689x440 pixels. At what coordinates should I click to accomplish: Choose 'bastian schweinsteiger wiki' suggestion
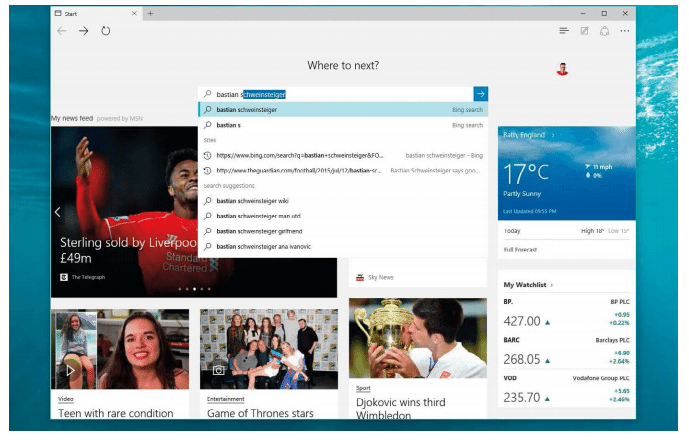pos(343,201)
